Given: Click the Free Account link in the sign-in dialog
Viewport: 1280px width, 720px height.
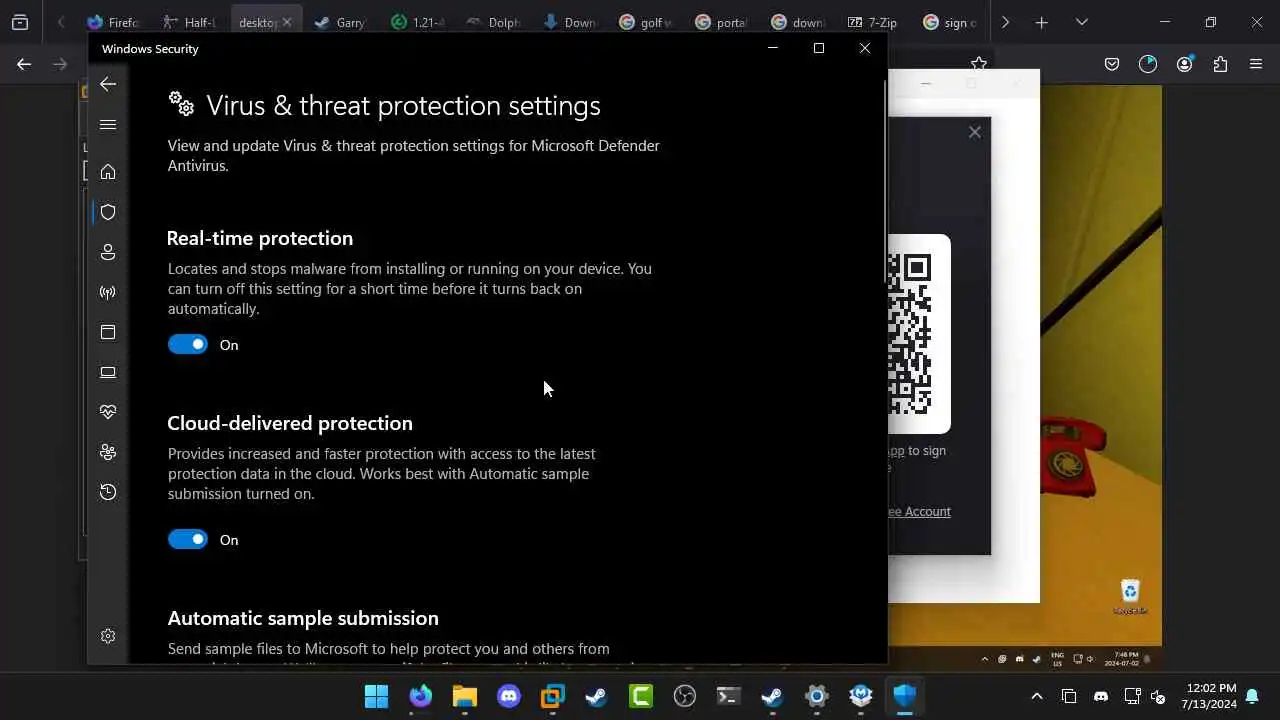Looking at the screenshot, I should (920, 511).
